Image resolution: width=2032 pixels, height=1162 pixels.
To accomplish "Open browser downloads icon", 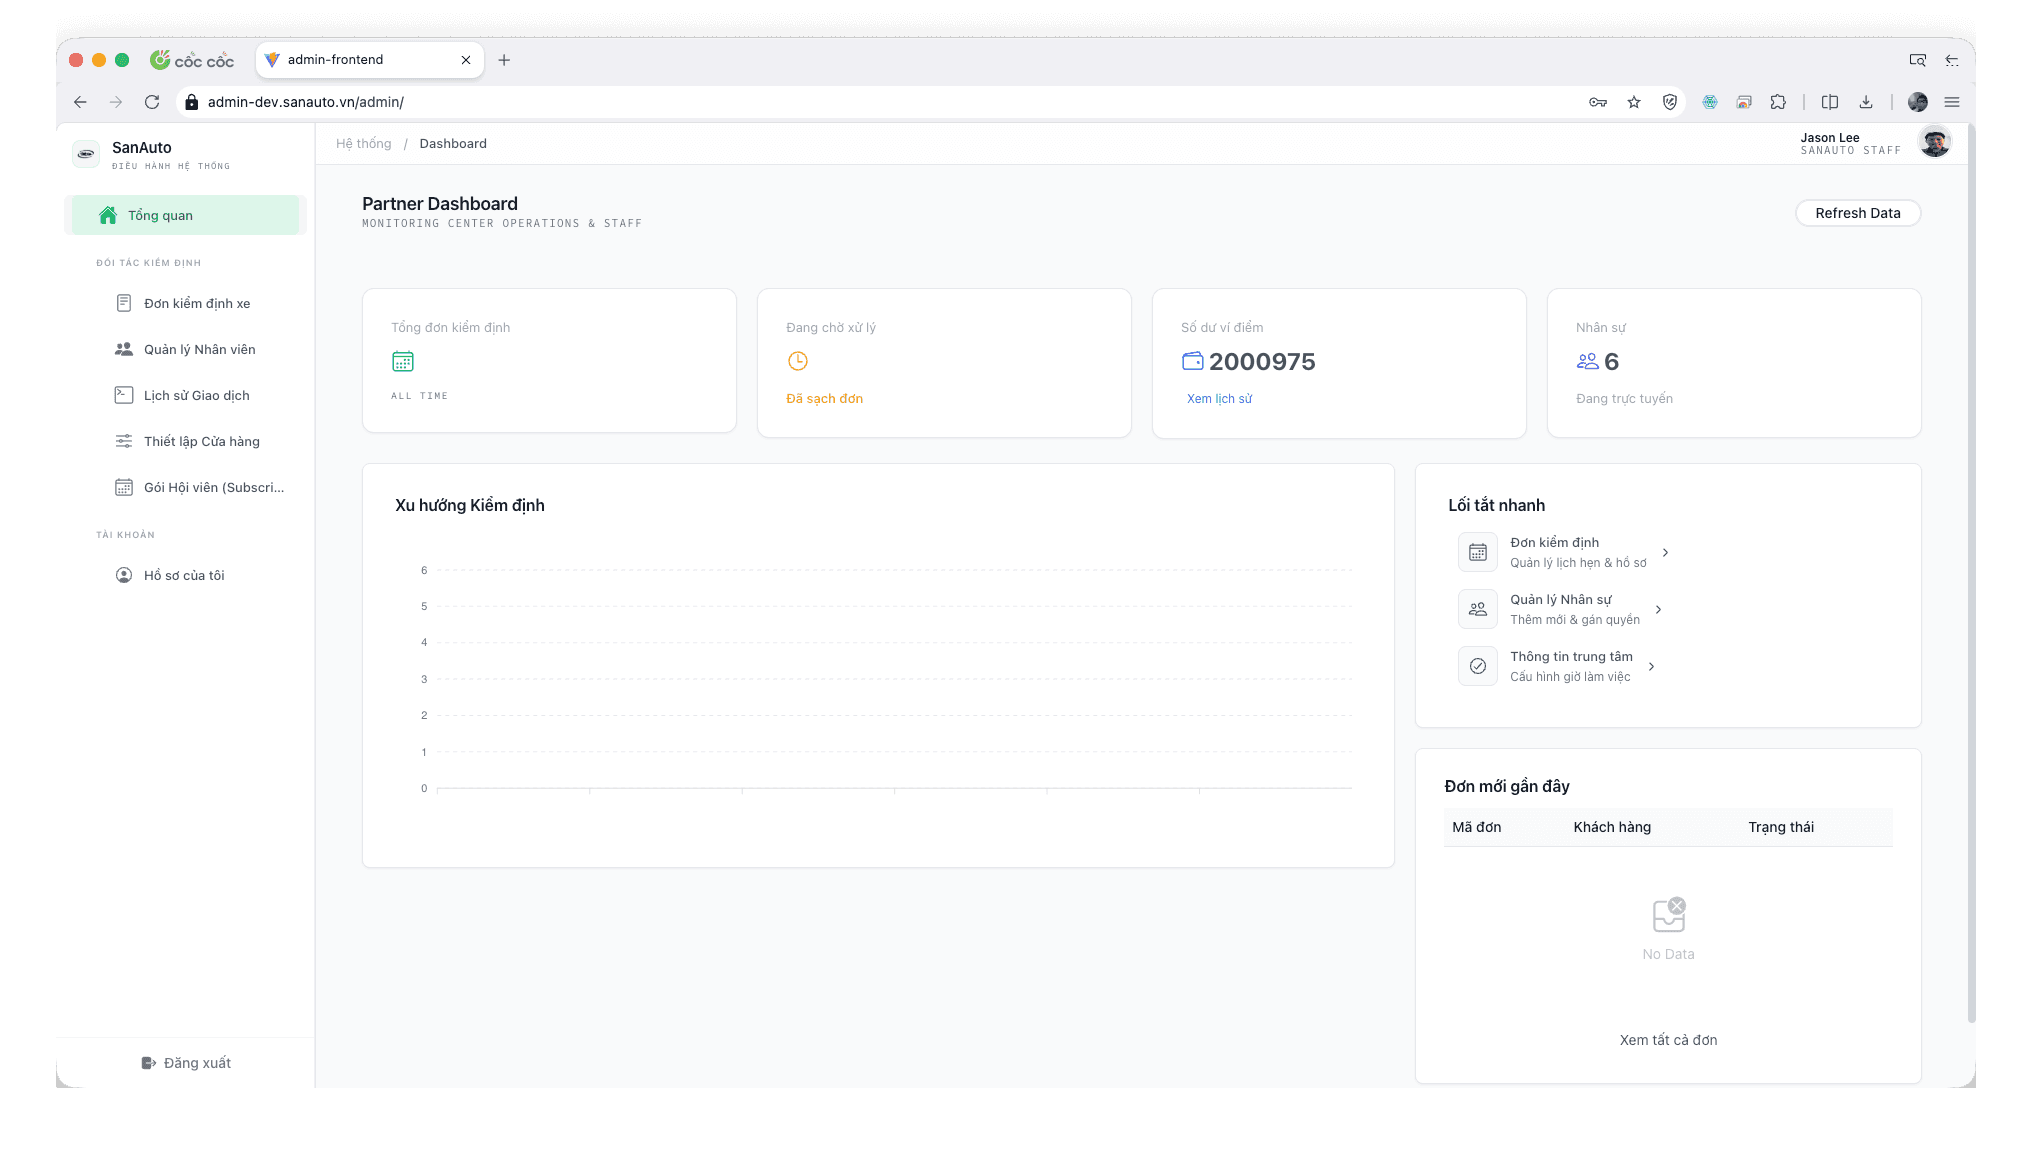I will 1866,102.
